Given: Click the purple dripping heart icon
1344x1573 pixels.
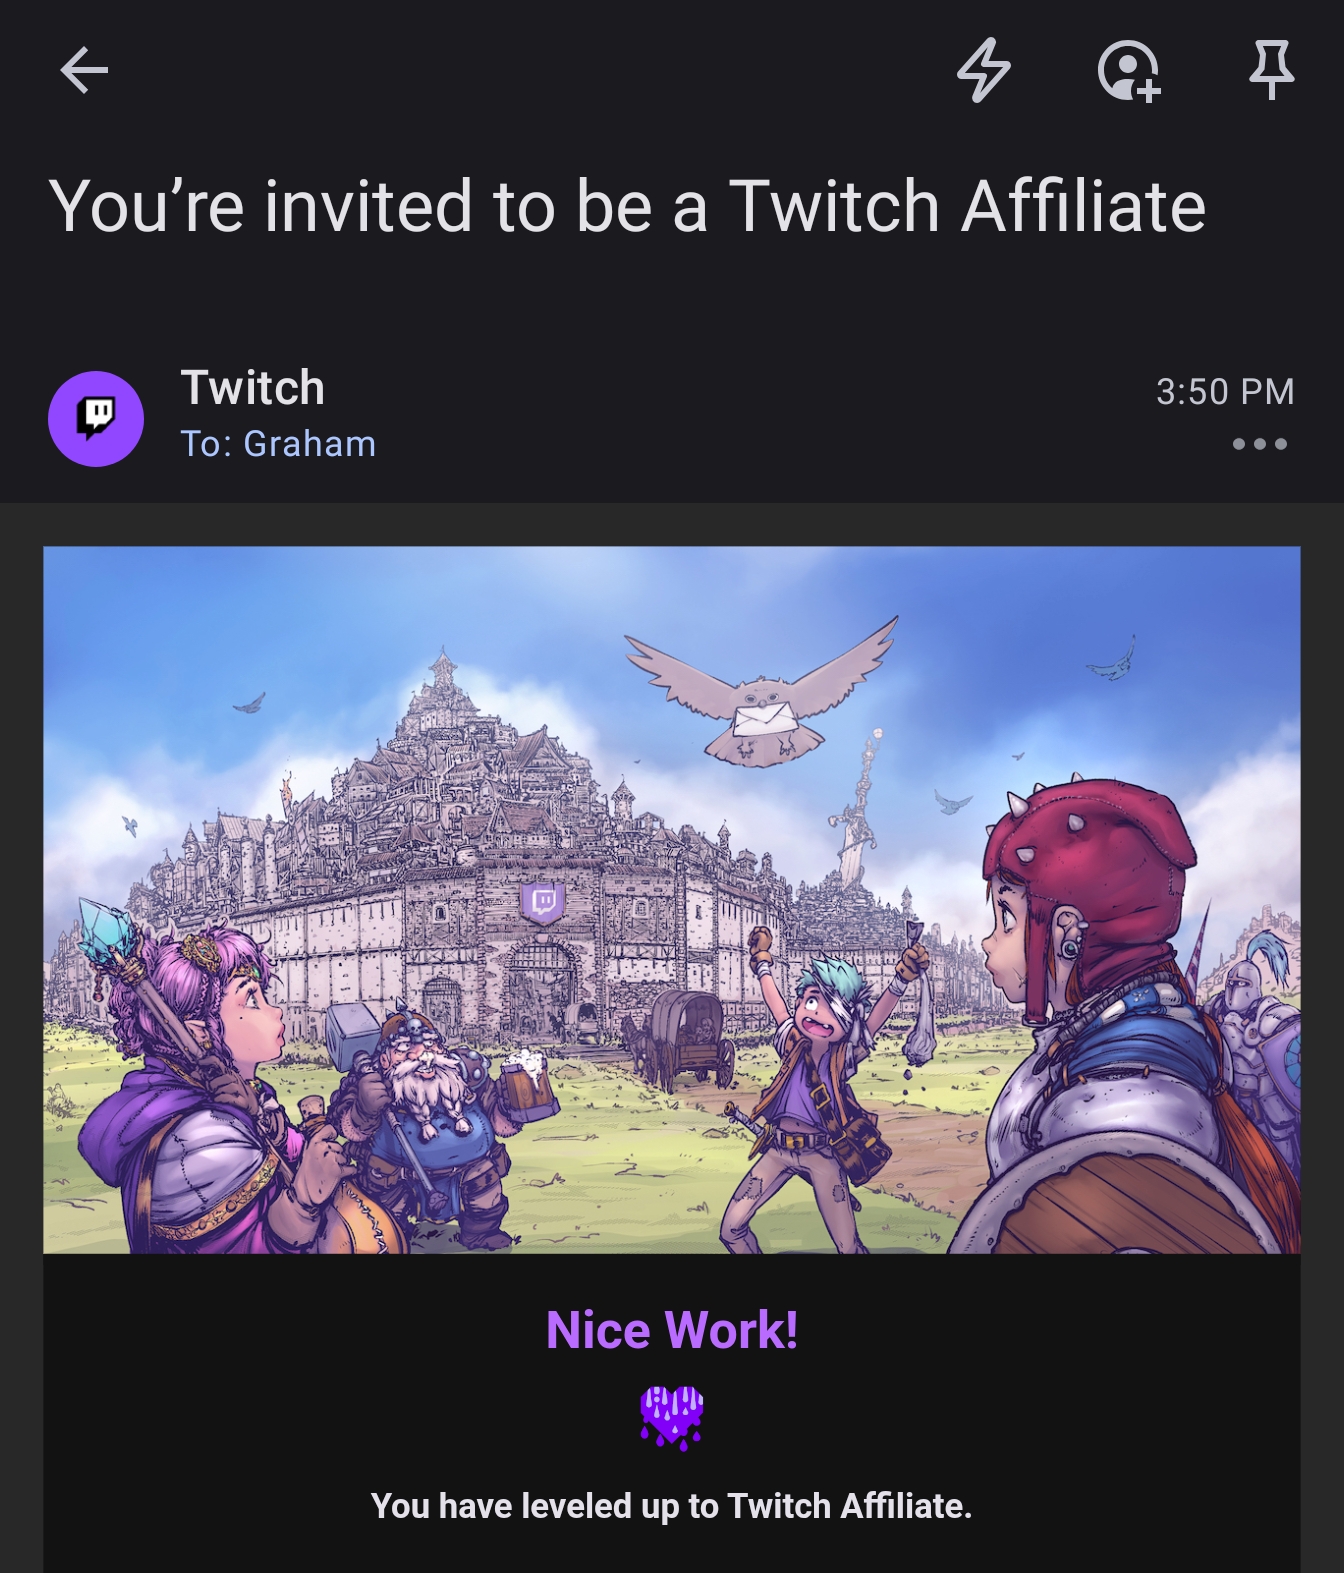Looking at the screenshot, I should click(671, 1417).
